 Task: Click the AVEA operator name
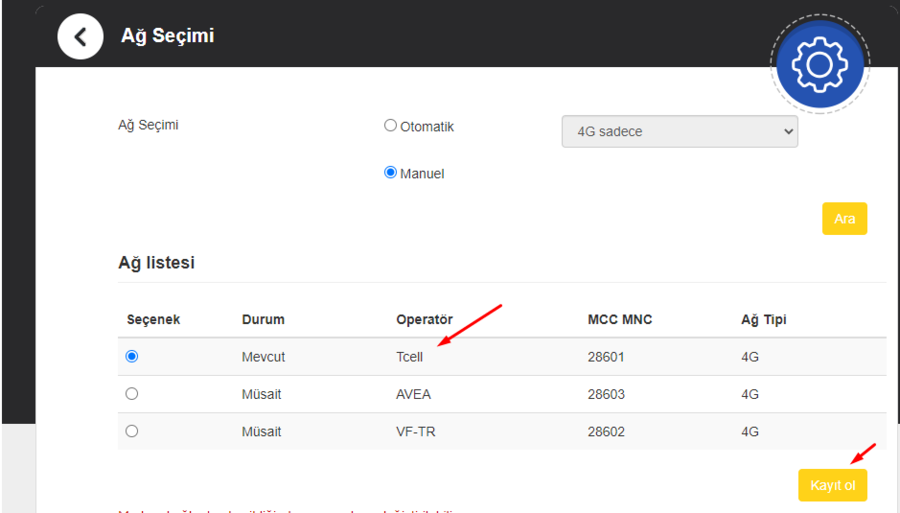click(x=413, y=394)
